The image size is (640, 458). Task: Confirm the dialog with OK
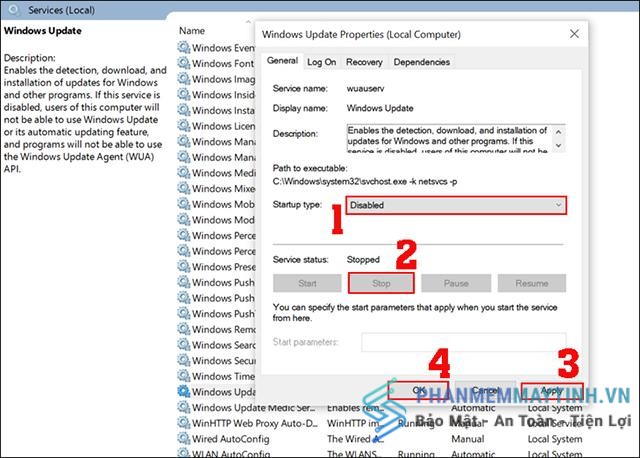click(418, 391)
